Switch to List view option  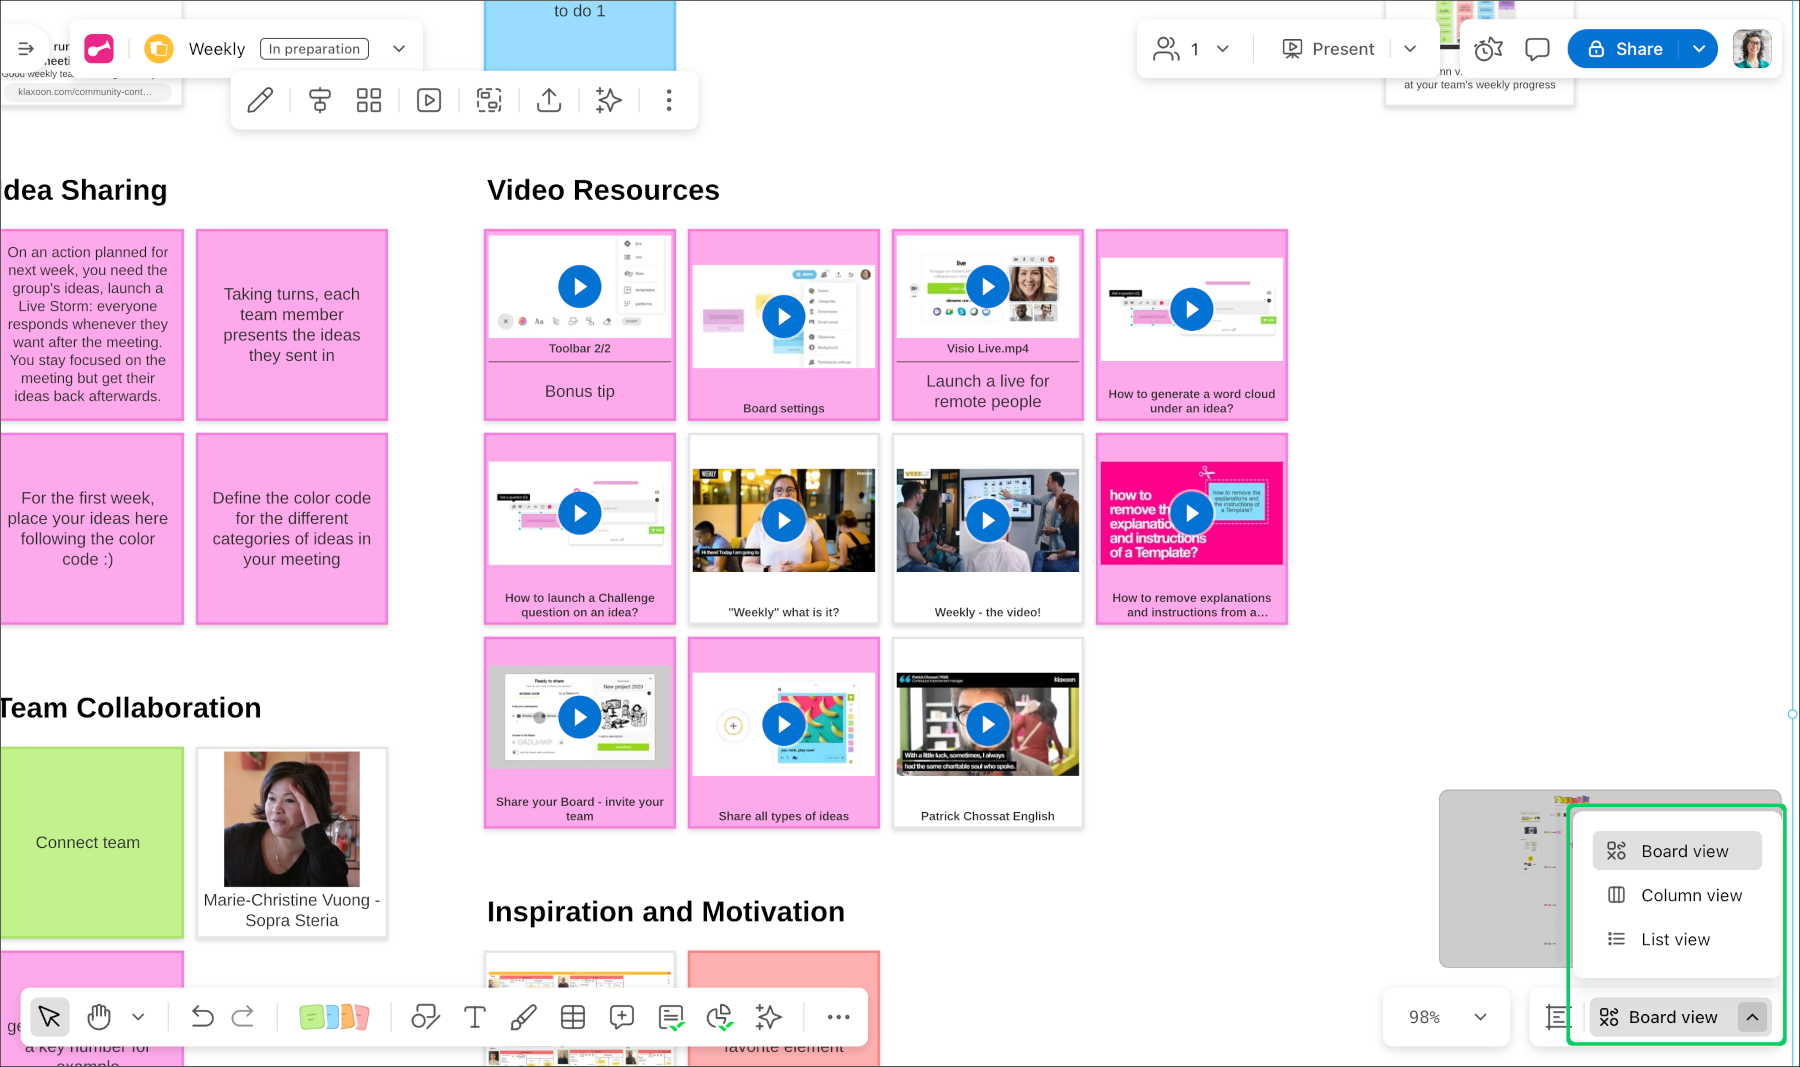pos(1676,939)
